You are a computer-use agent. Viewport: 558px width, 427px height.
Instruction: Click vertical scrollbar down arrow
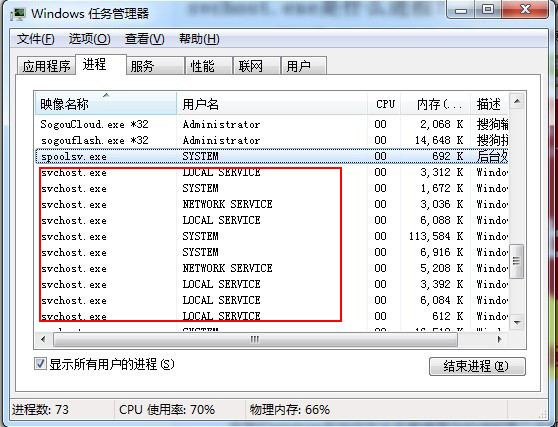pyautogui.click(x=517, y=322)
